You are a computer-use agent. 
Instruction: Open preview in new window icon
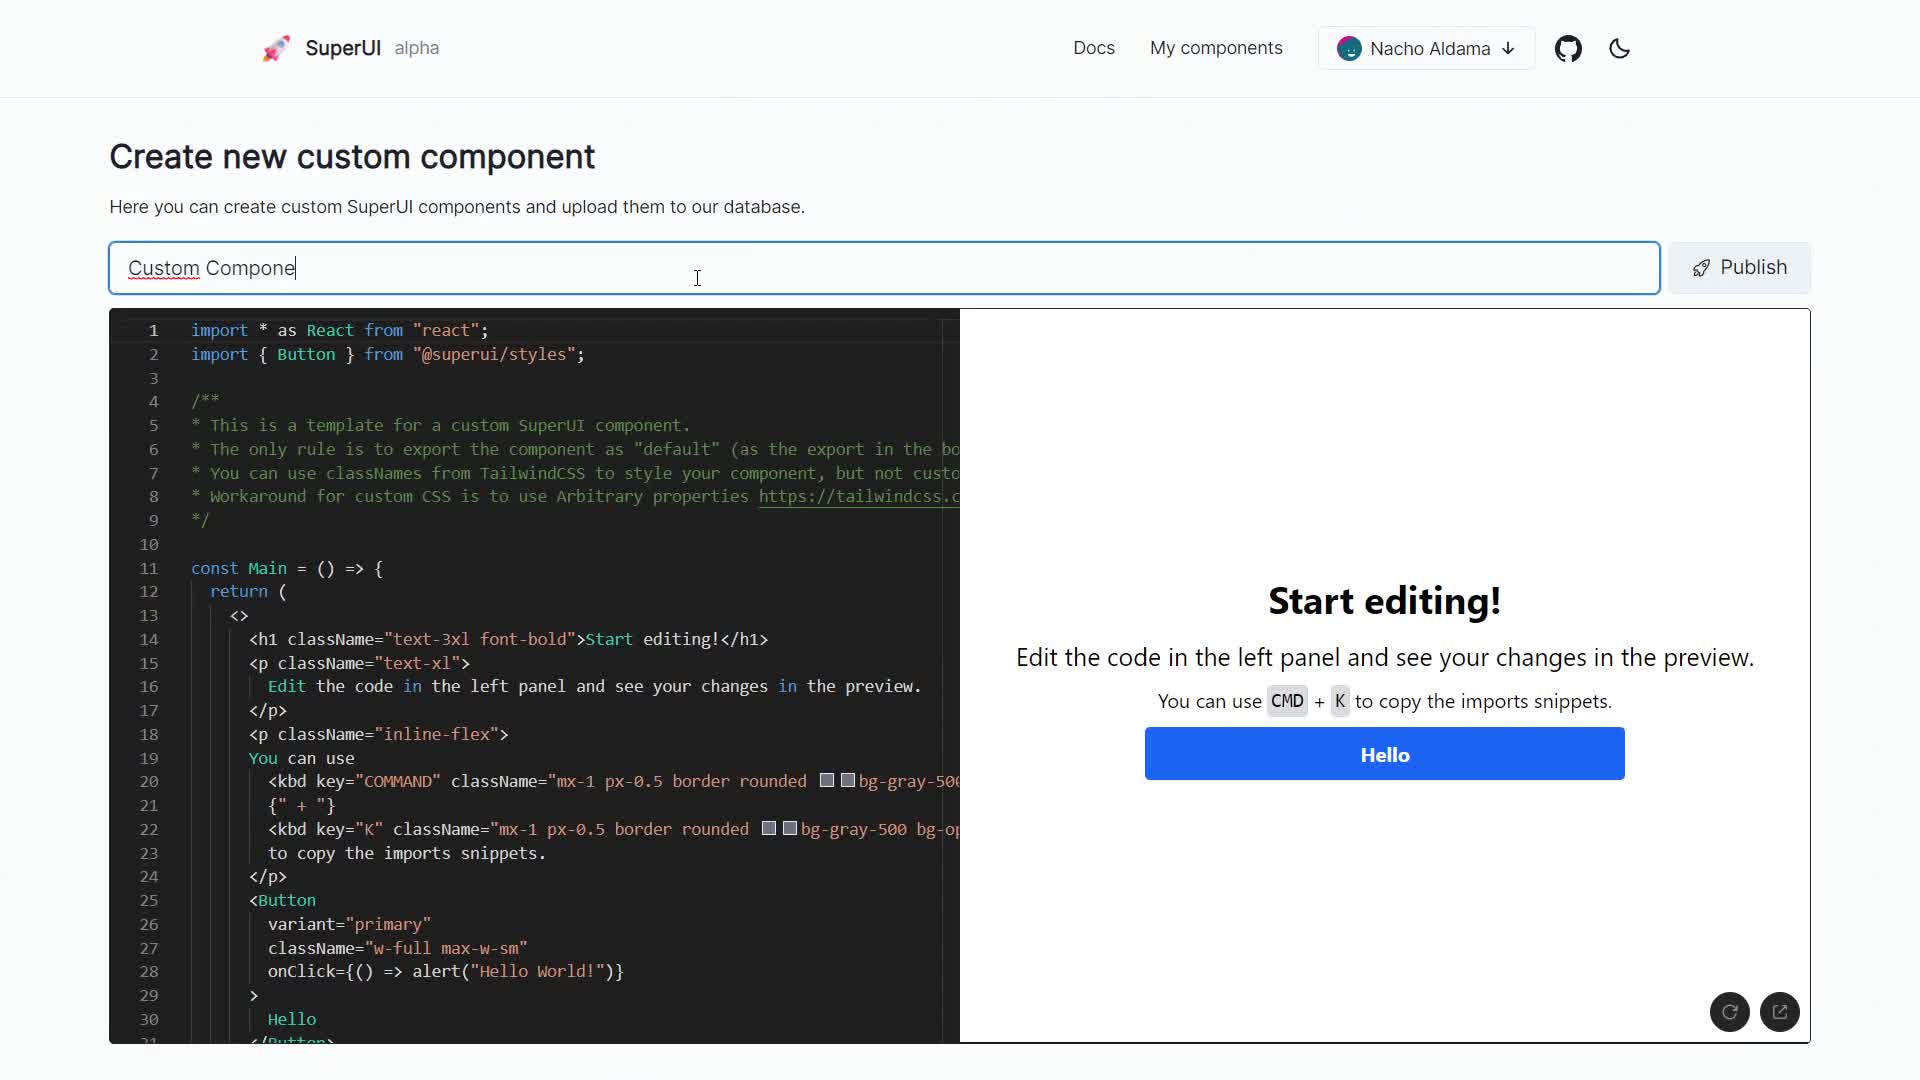(x=1780, y=1012)
